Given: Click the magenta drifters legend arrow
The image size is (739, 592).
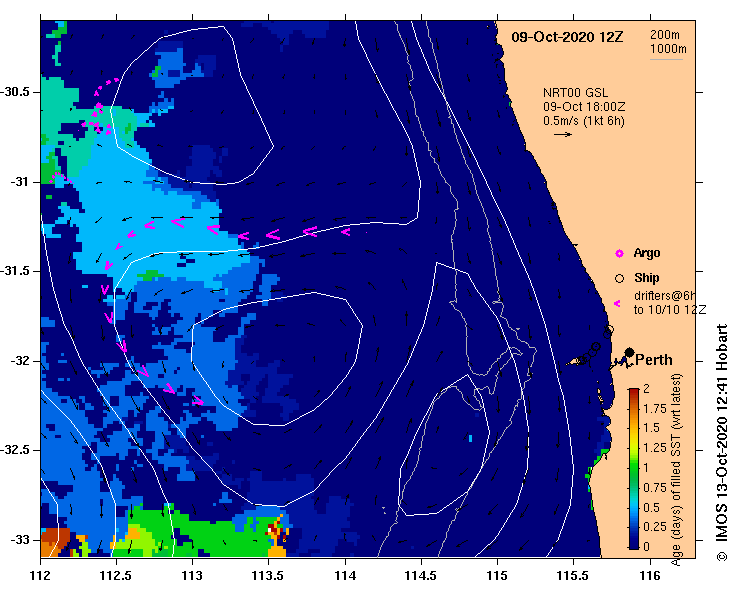Looking at the screenshot, I should click(x=617, y=304).
